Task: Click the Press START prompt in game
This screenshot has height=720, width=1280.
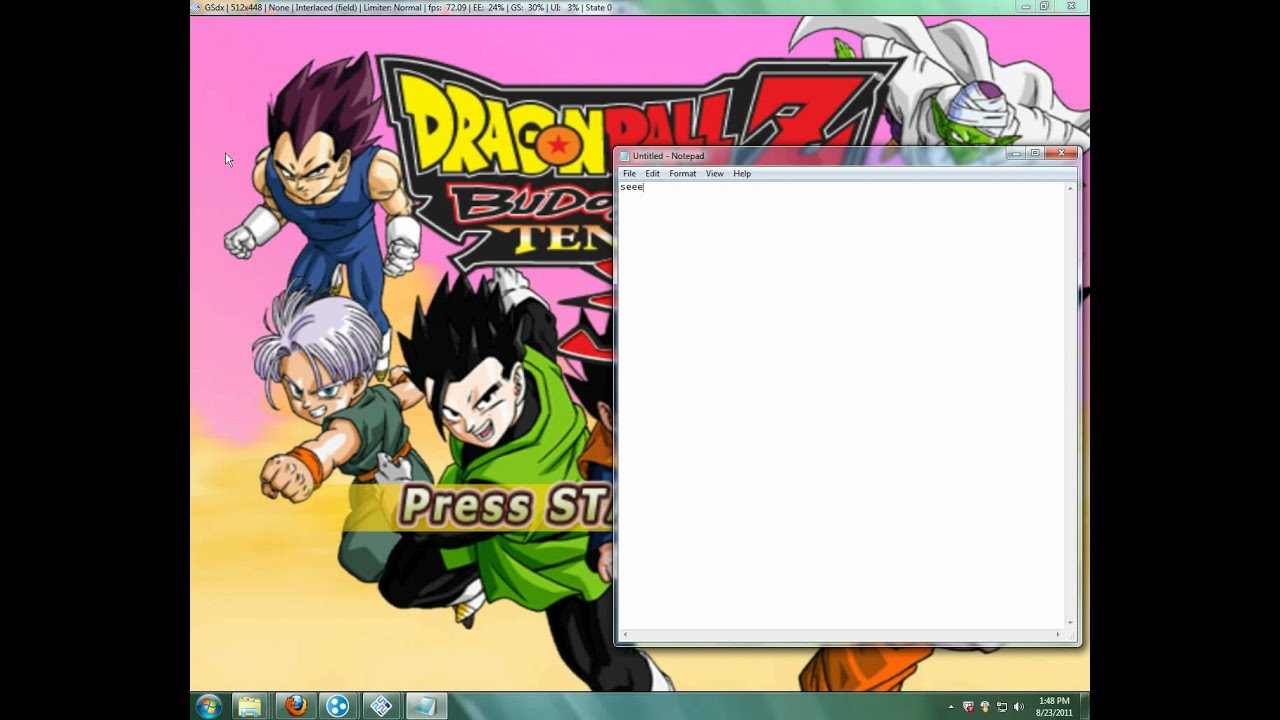Action: coord(505,507)
